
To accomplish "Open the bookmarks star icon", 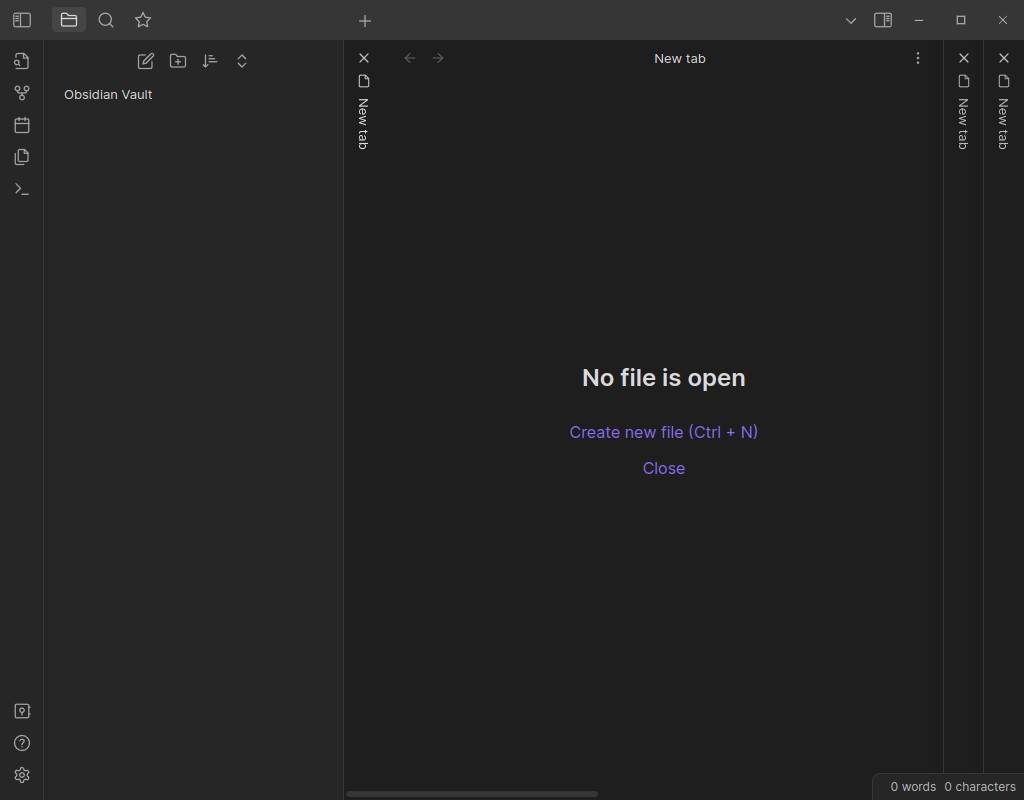I will click(142, 20).
